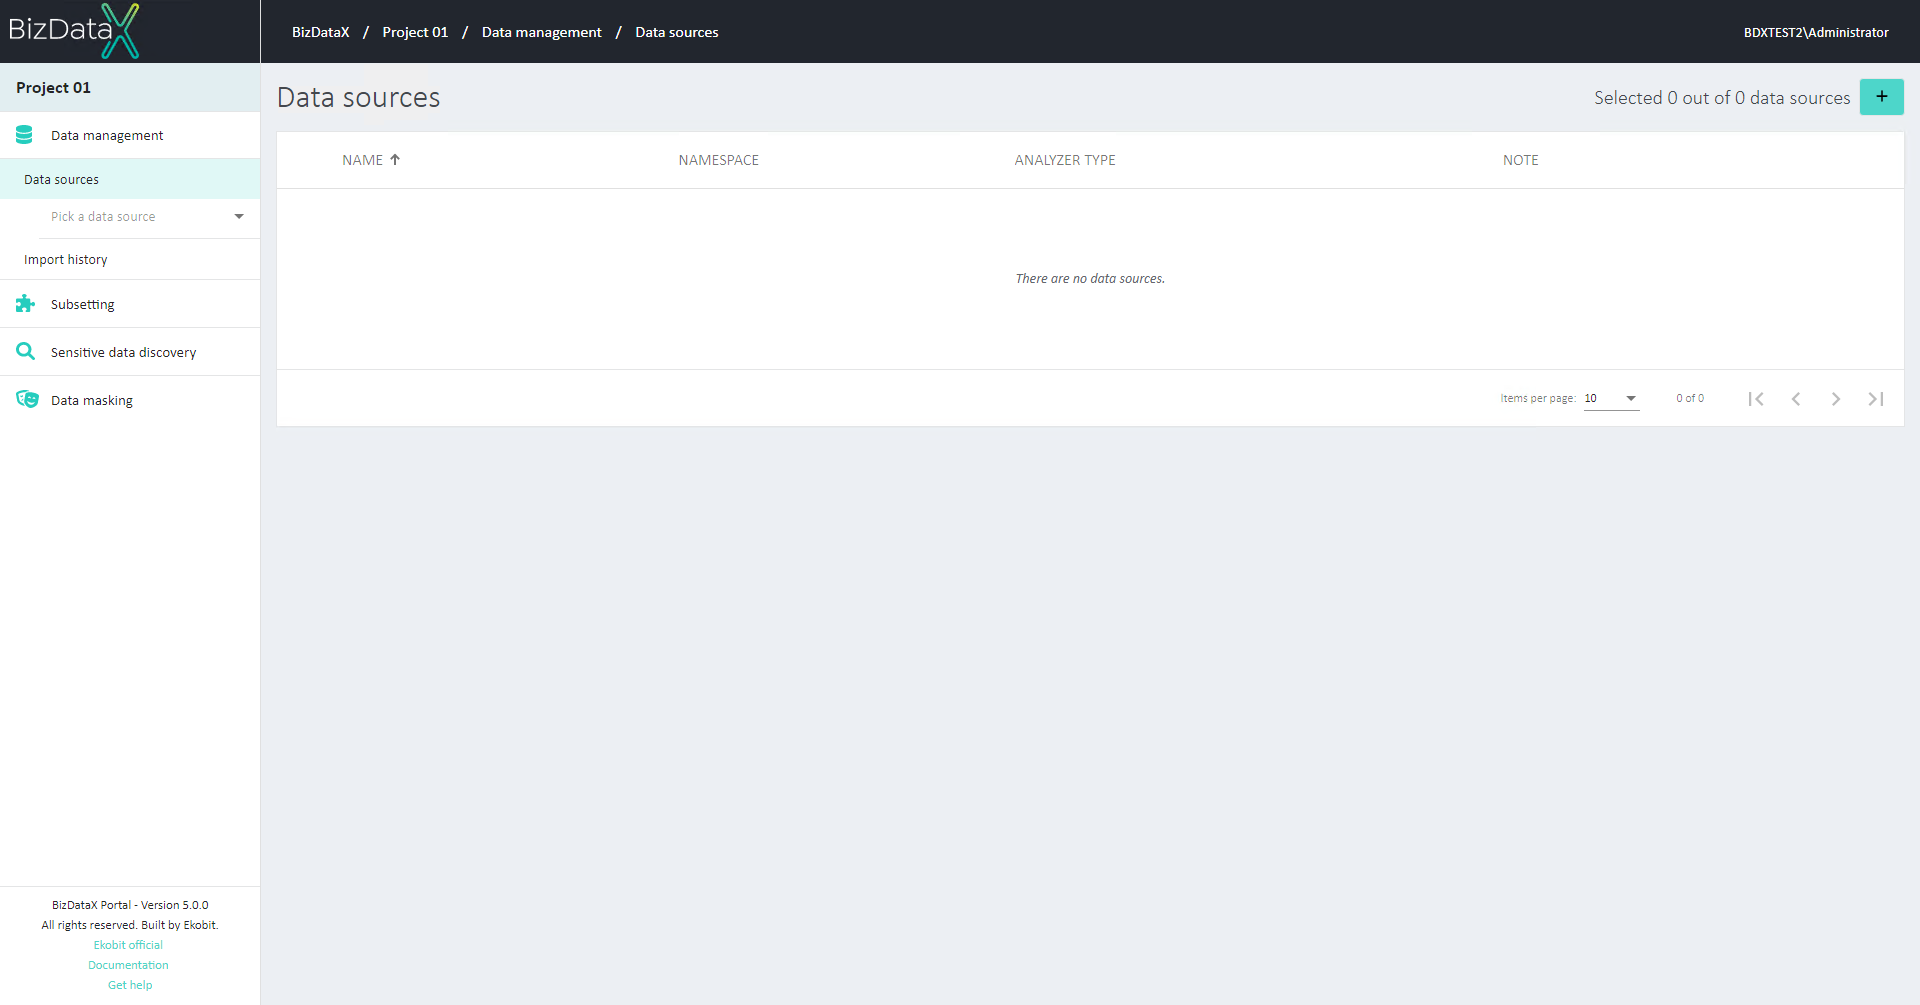Go to last page of results

(1876, 399)
